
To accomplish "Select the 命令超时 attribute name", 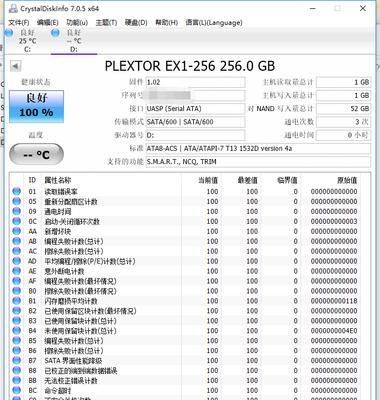I will (58, 390).
